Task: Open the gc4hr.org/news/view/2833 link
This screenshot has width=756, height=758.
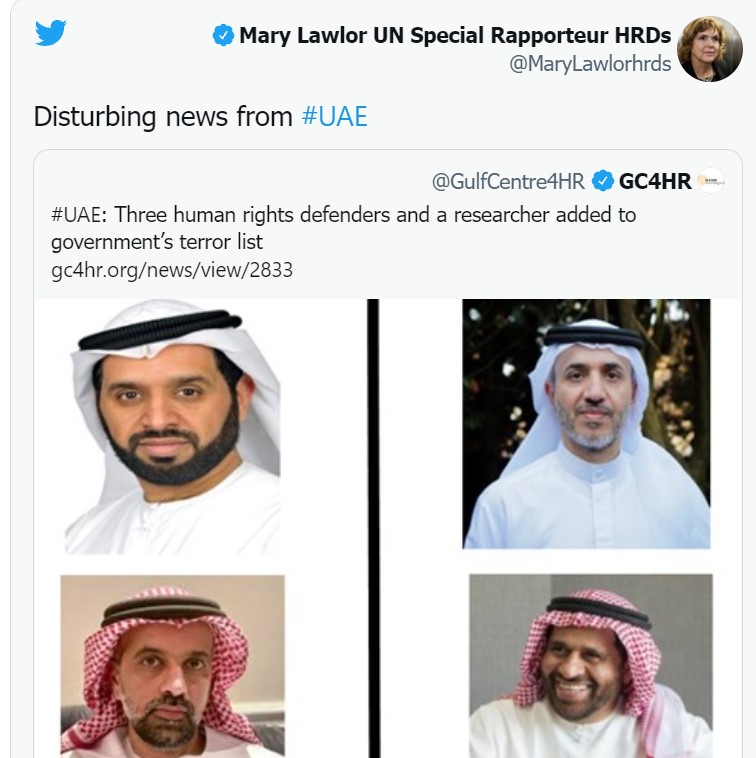Action: (x=171, y=269)
